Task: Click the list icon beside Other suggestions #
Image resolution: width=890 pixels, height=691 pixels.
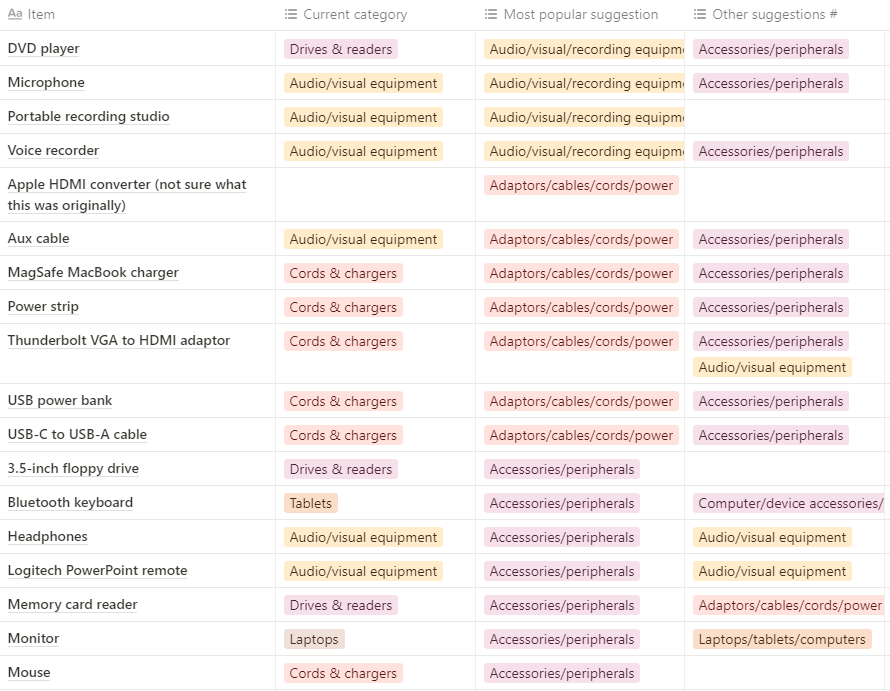Action: (x=700, y=15)
